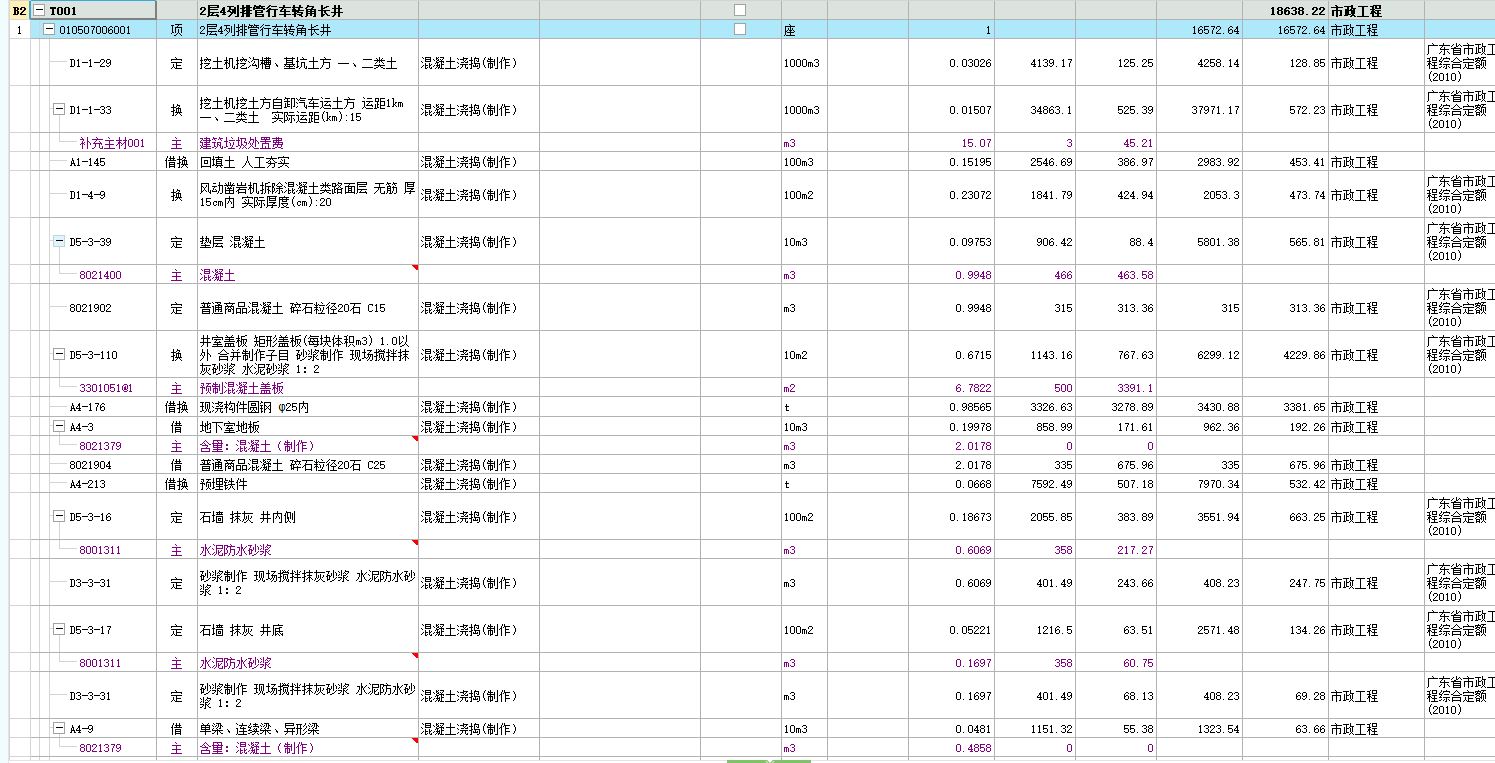1495x763 pixels.
Task: Select code cell A4-176
Action: click(x=88, y=407)
